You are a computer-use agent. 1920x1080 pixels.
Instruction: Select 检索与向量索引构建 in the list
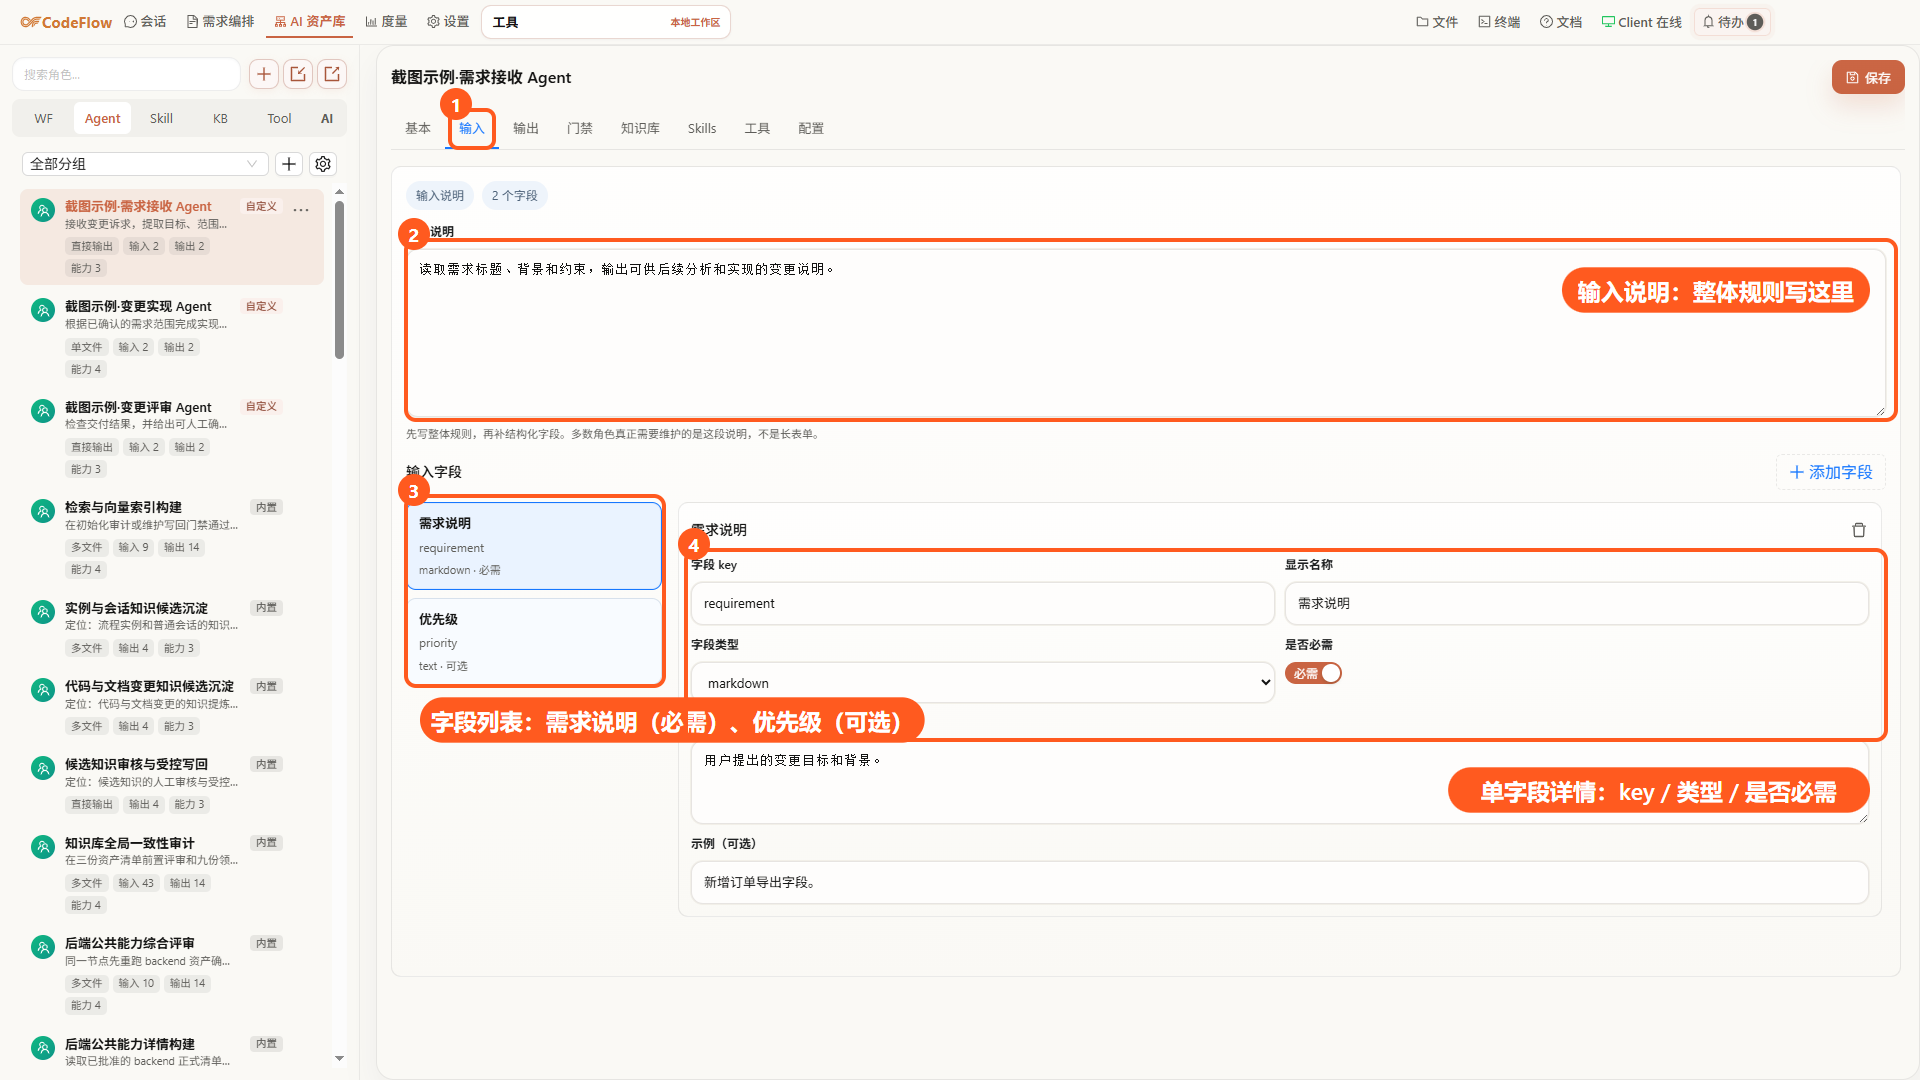tap(171, 538)
